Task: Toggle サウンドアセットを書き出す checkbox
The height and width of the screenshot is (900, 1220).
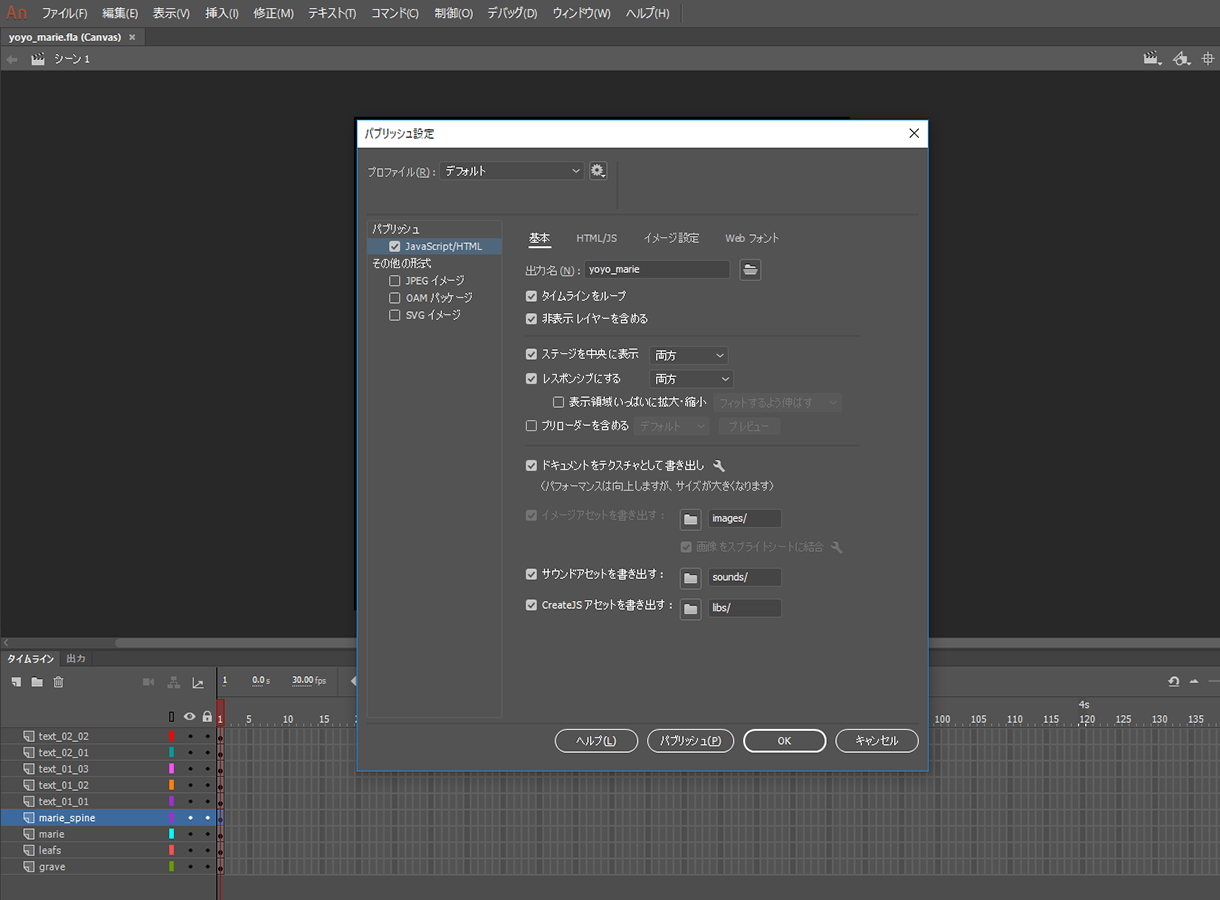Action: 532,575
